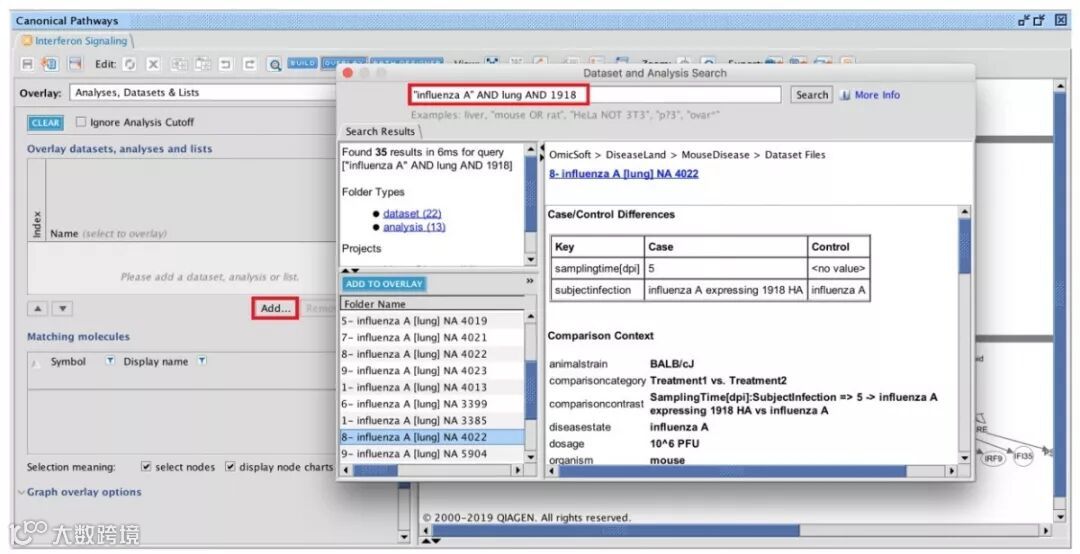Screen dimensions: 1080x554
Task: Click the details pane horizontal scrollbar thumb
Action: [732, 471]
